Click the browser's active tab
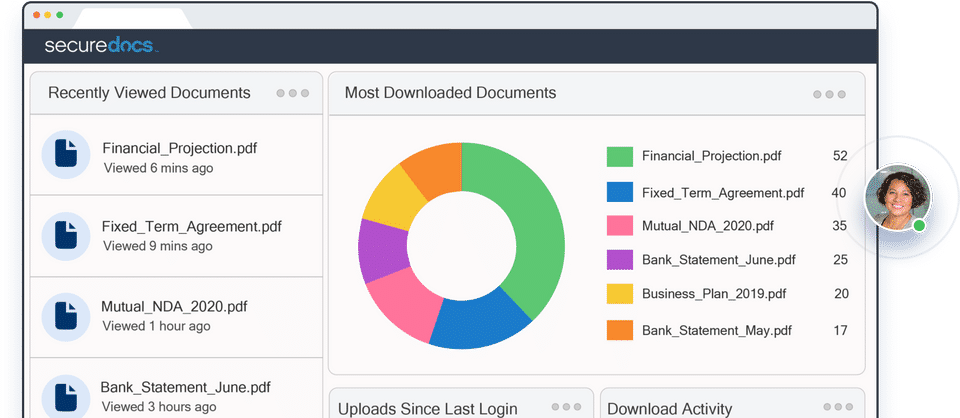The image size is (960, 418). [x=132, y=19]
